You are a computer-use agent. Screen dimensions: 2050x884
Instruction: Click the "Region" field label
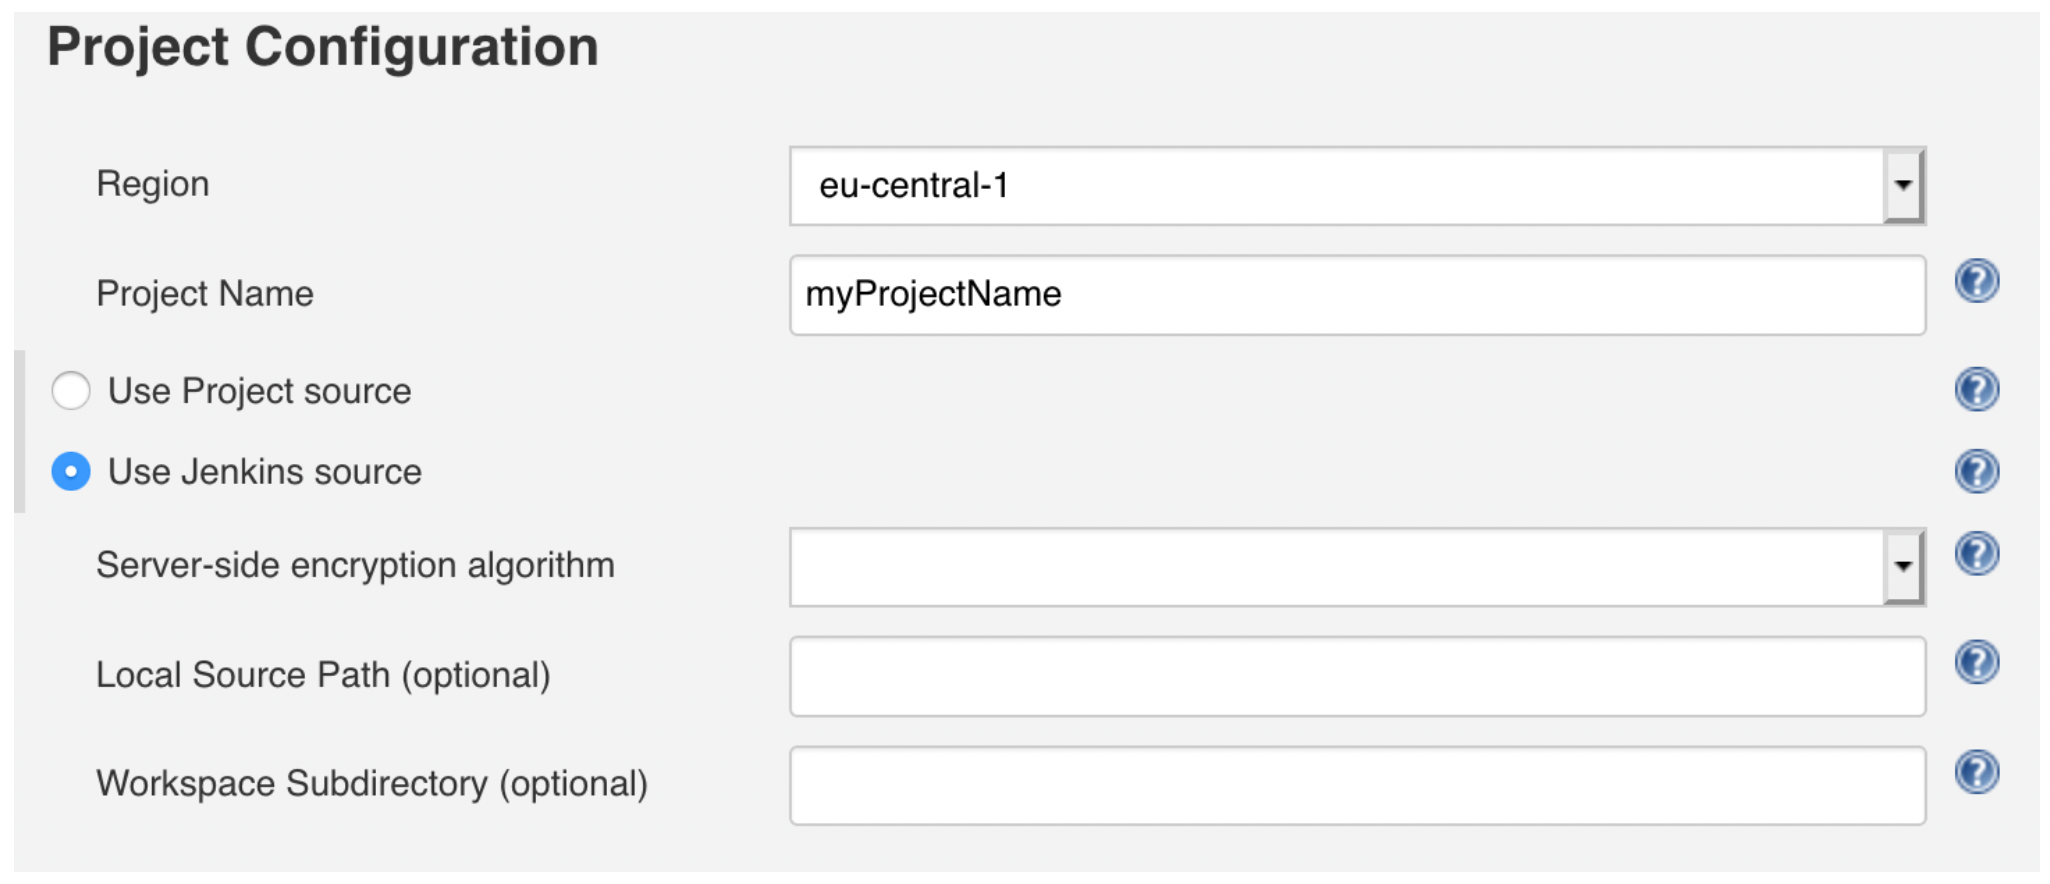tap(152, 184)
